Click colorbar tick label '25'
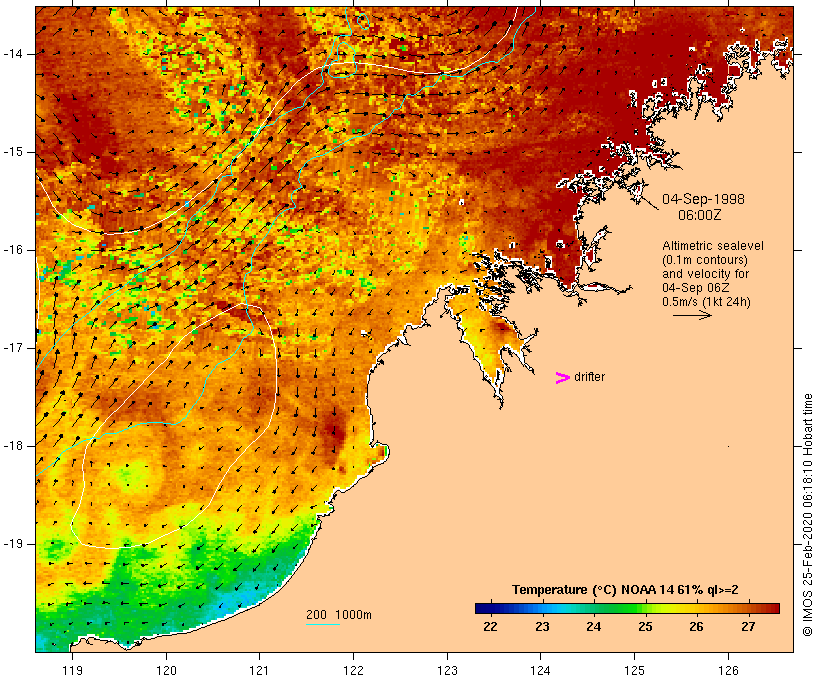The height and width of the screenshot is (680, 820). [x=645, y=627]
